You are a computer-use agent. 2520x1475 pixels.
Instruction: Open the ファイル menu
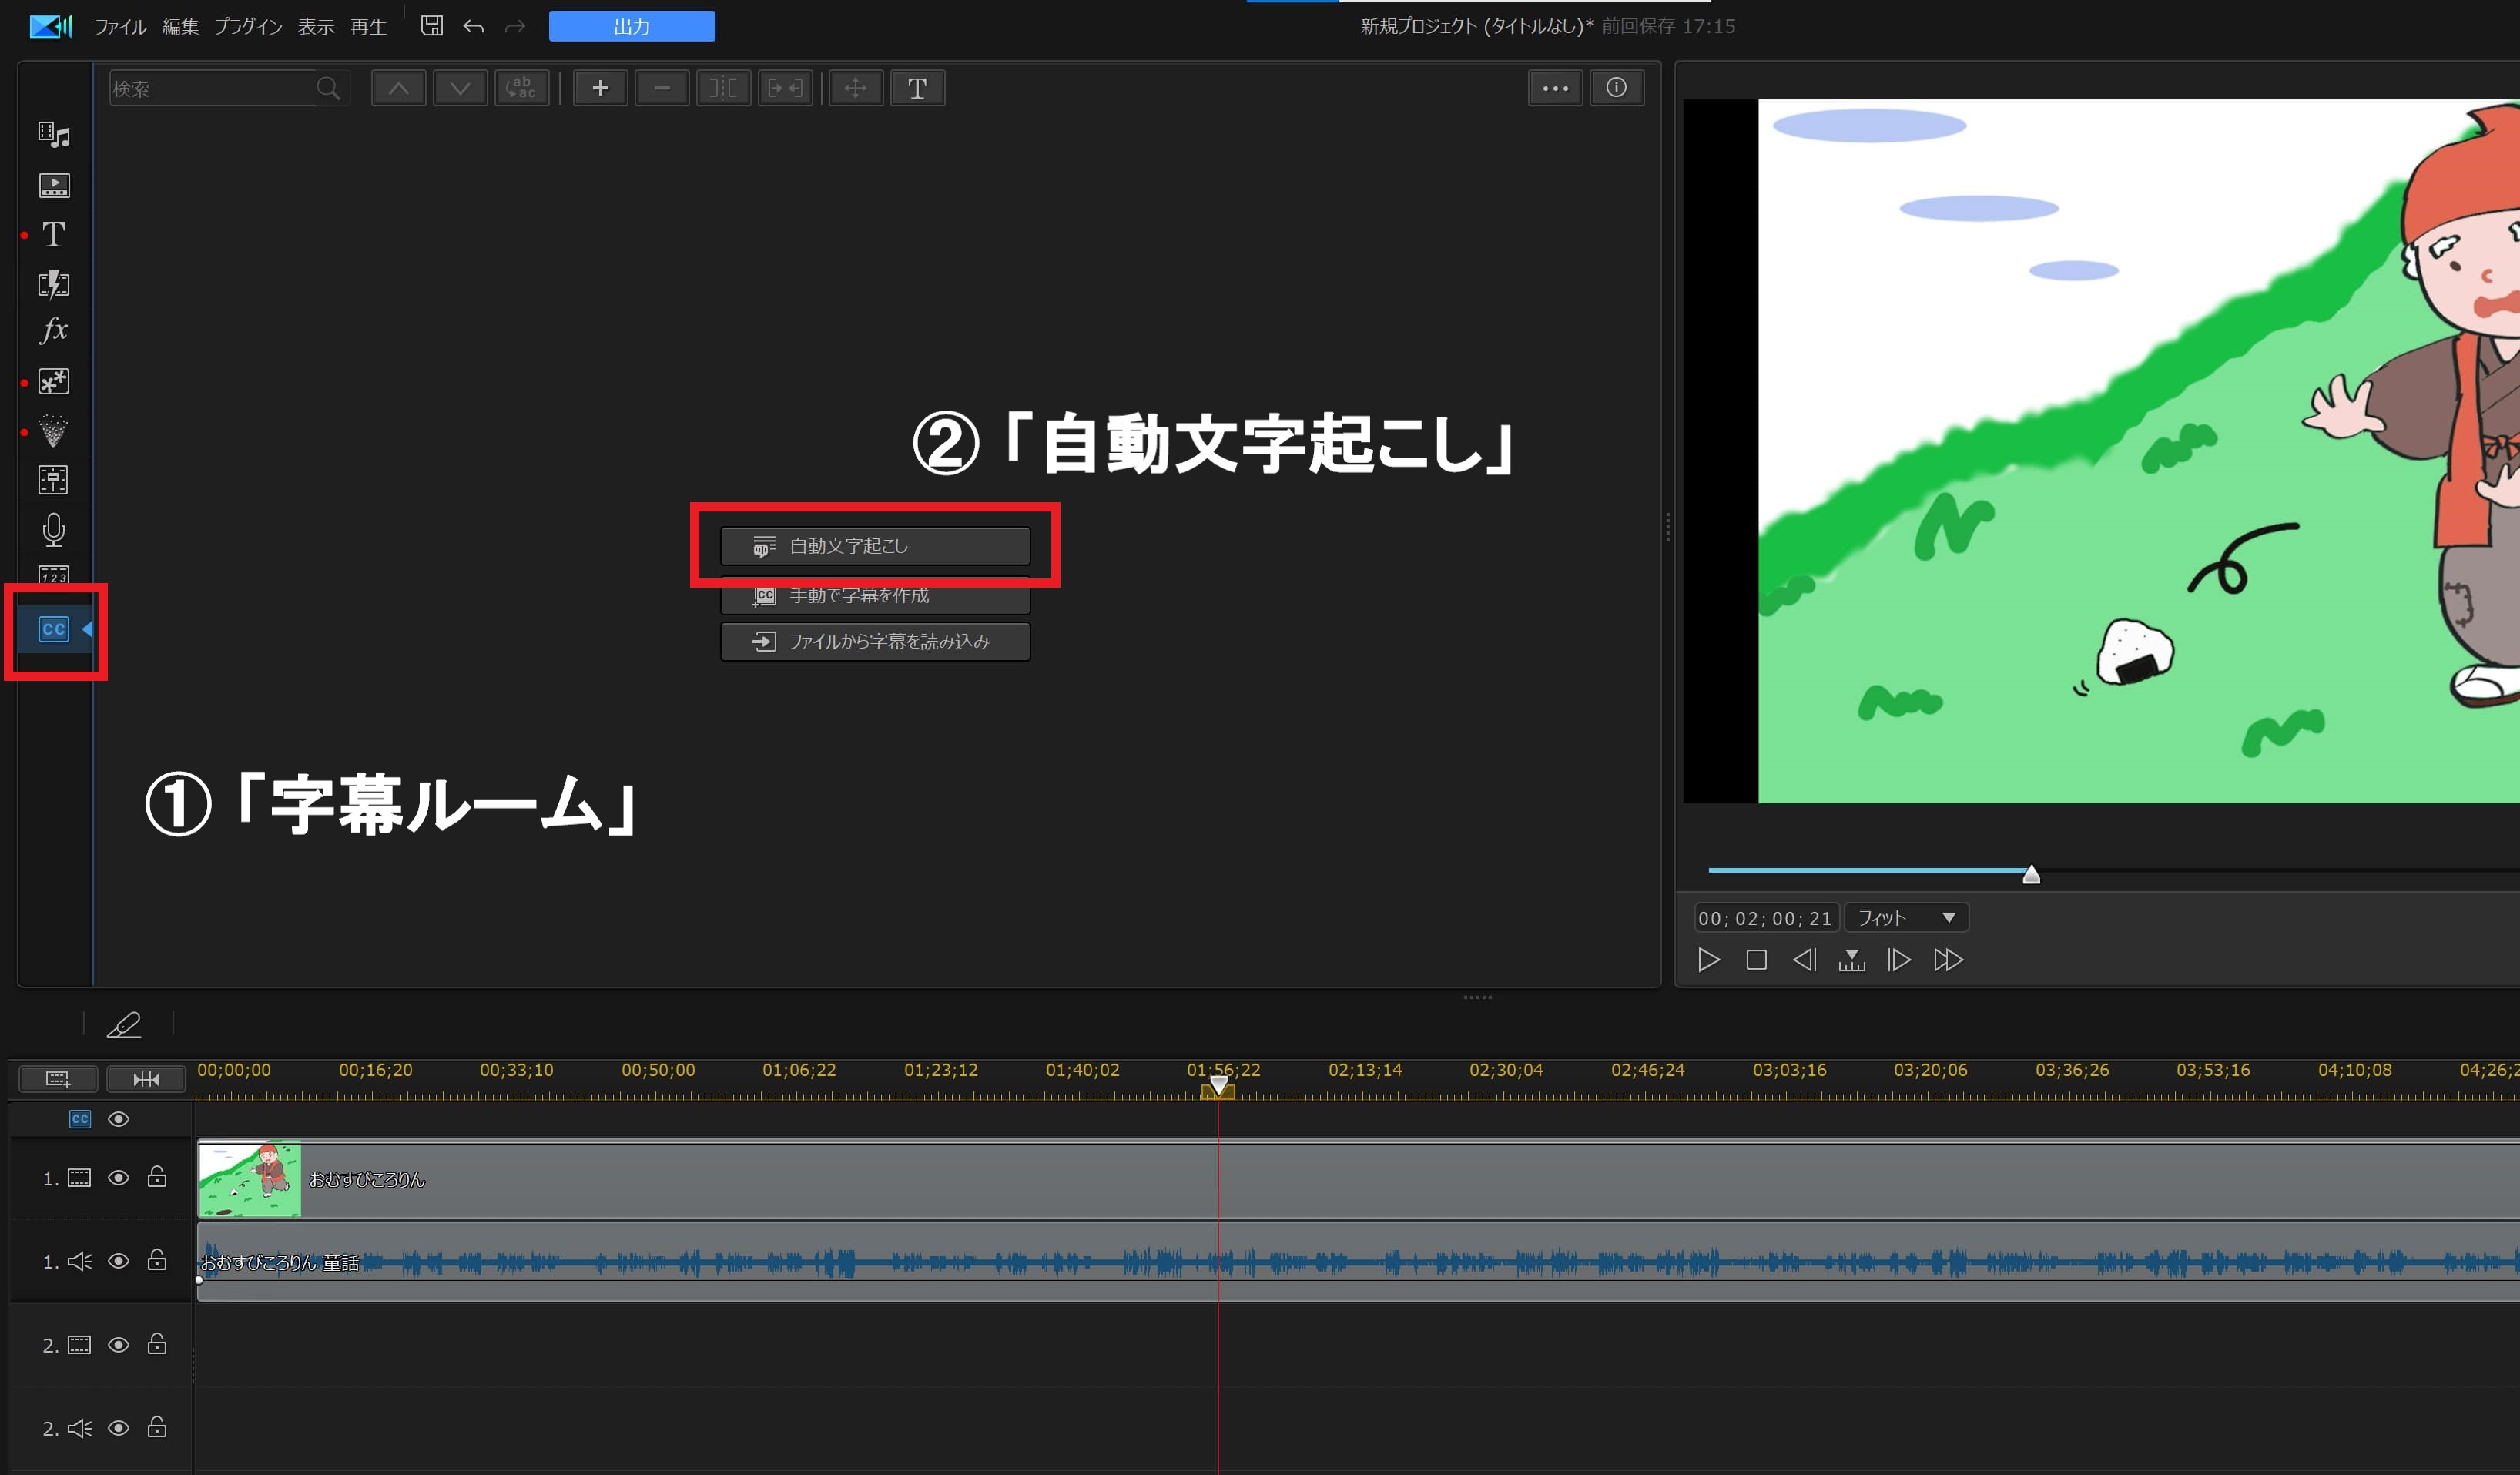(120, 27)
